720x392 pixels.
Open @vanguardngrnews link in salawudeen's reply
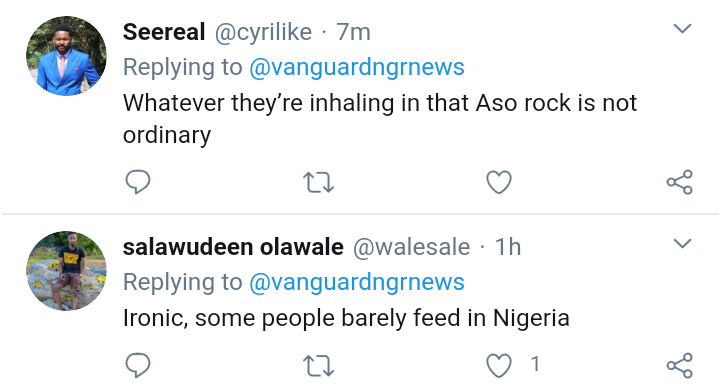coord(357,282)
